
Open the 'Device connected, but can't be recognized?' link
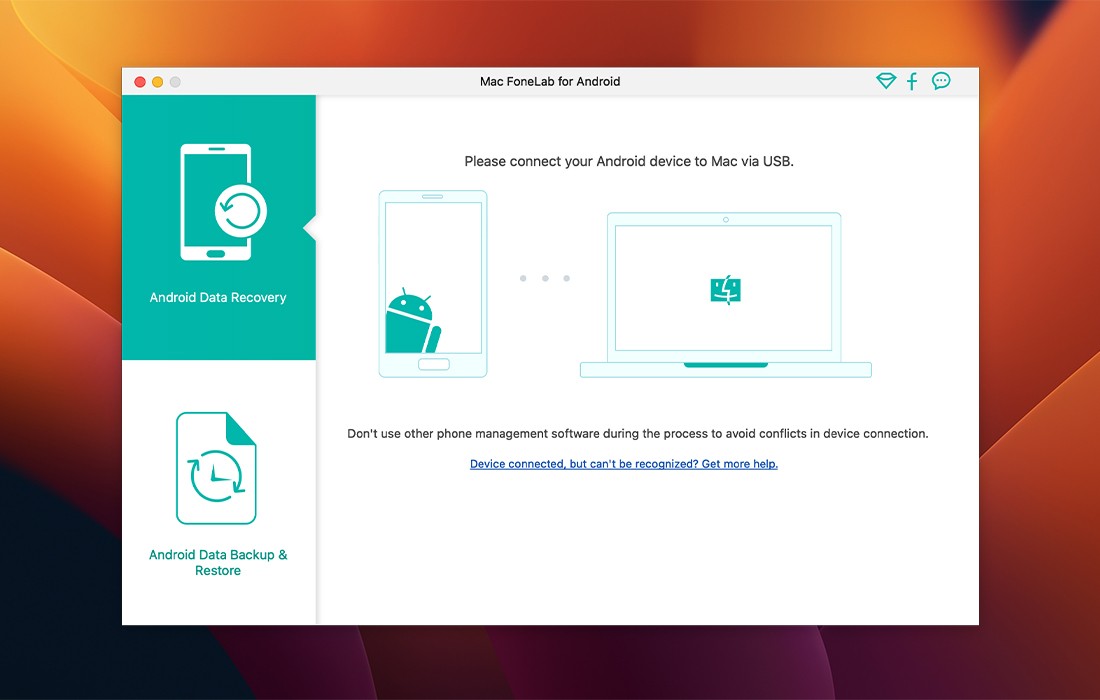coord(623,464)
